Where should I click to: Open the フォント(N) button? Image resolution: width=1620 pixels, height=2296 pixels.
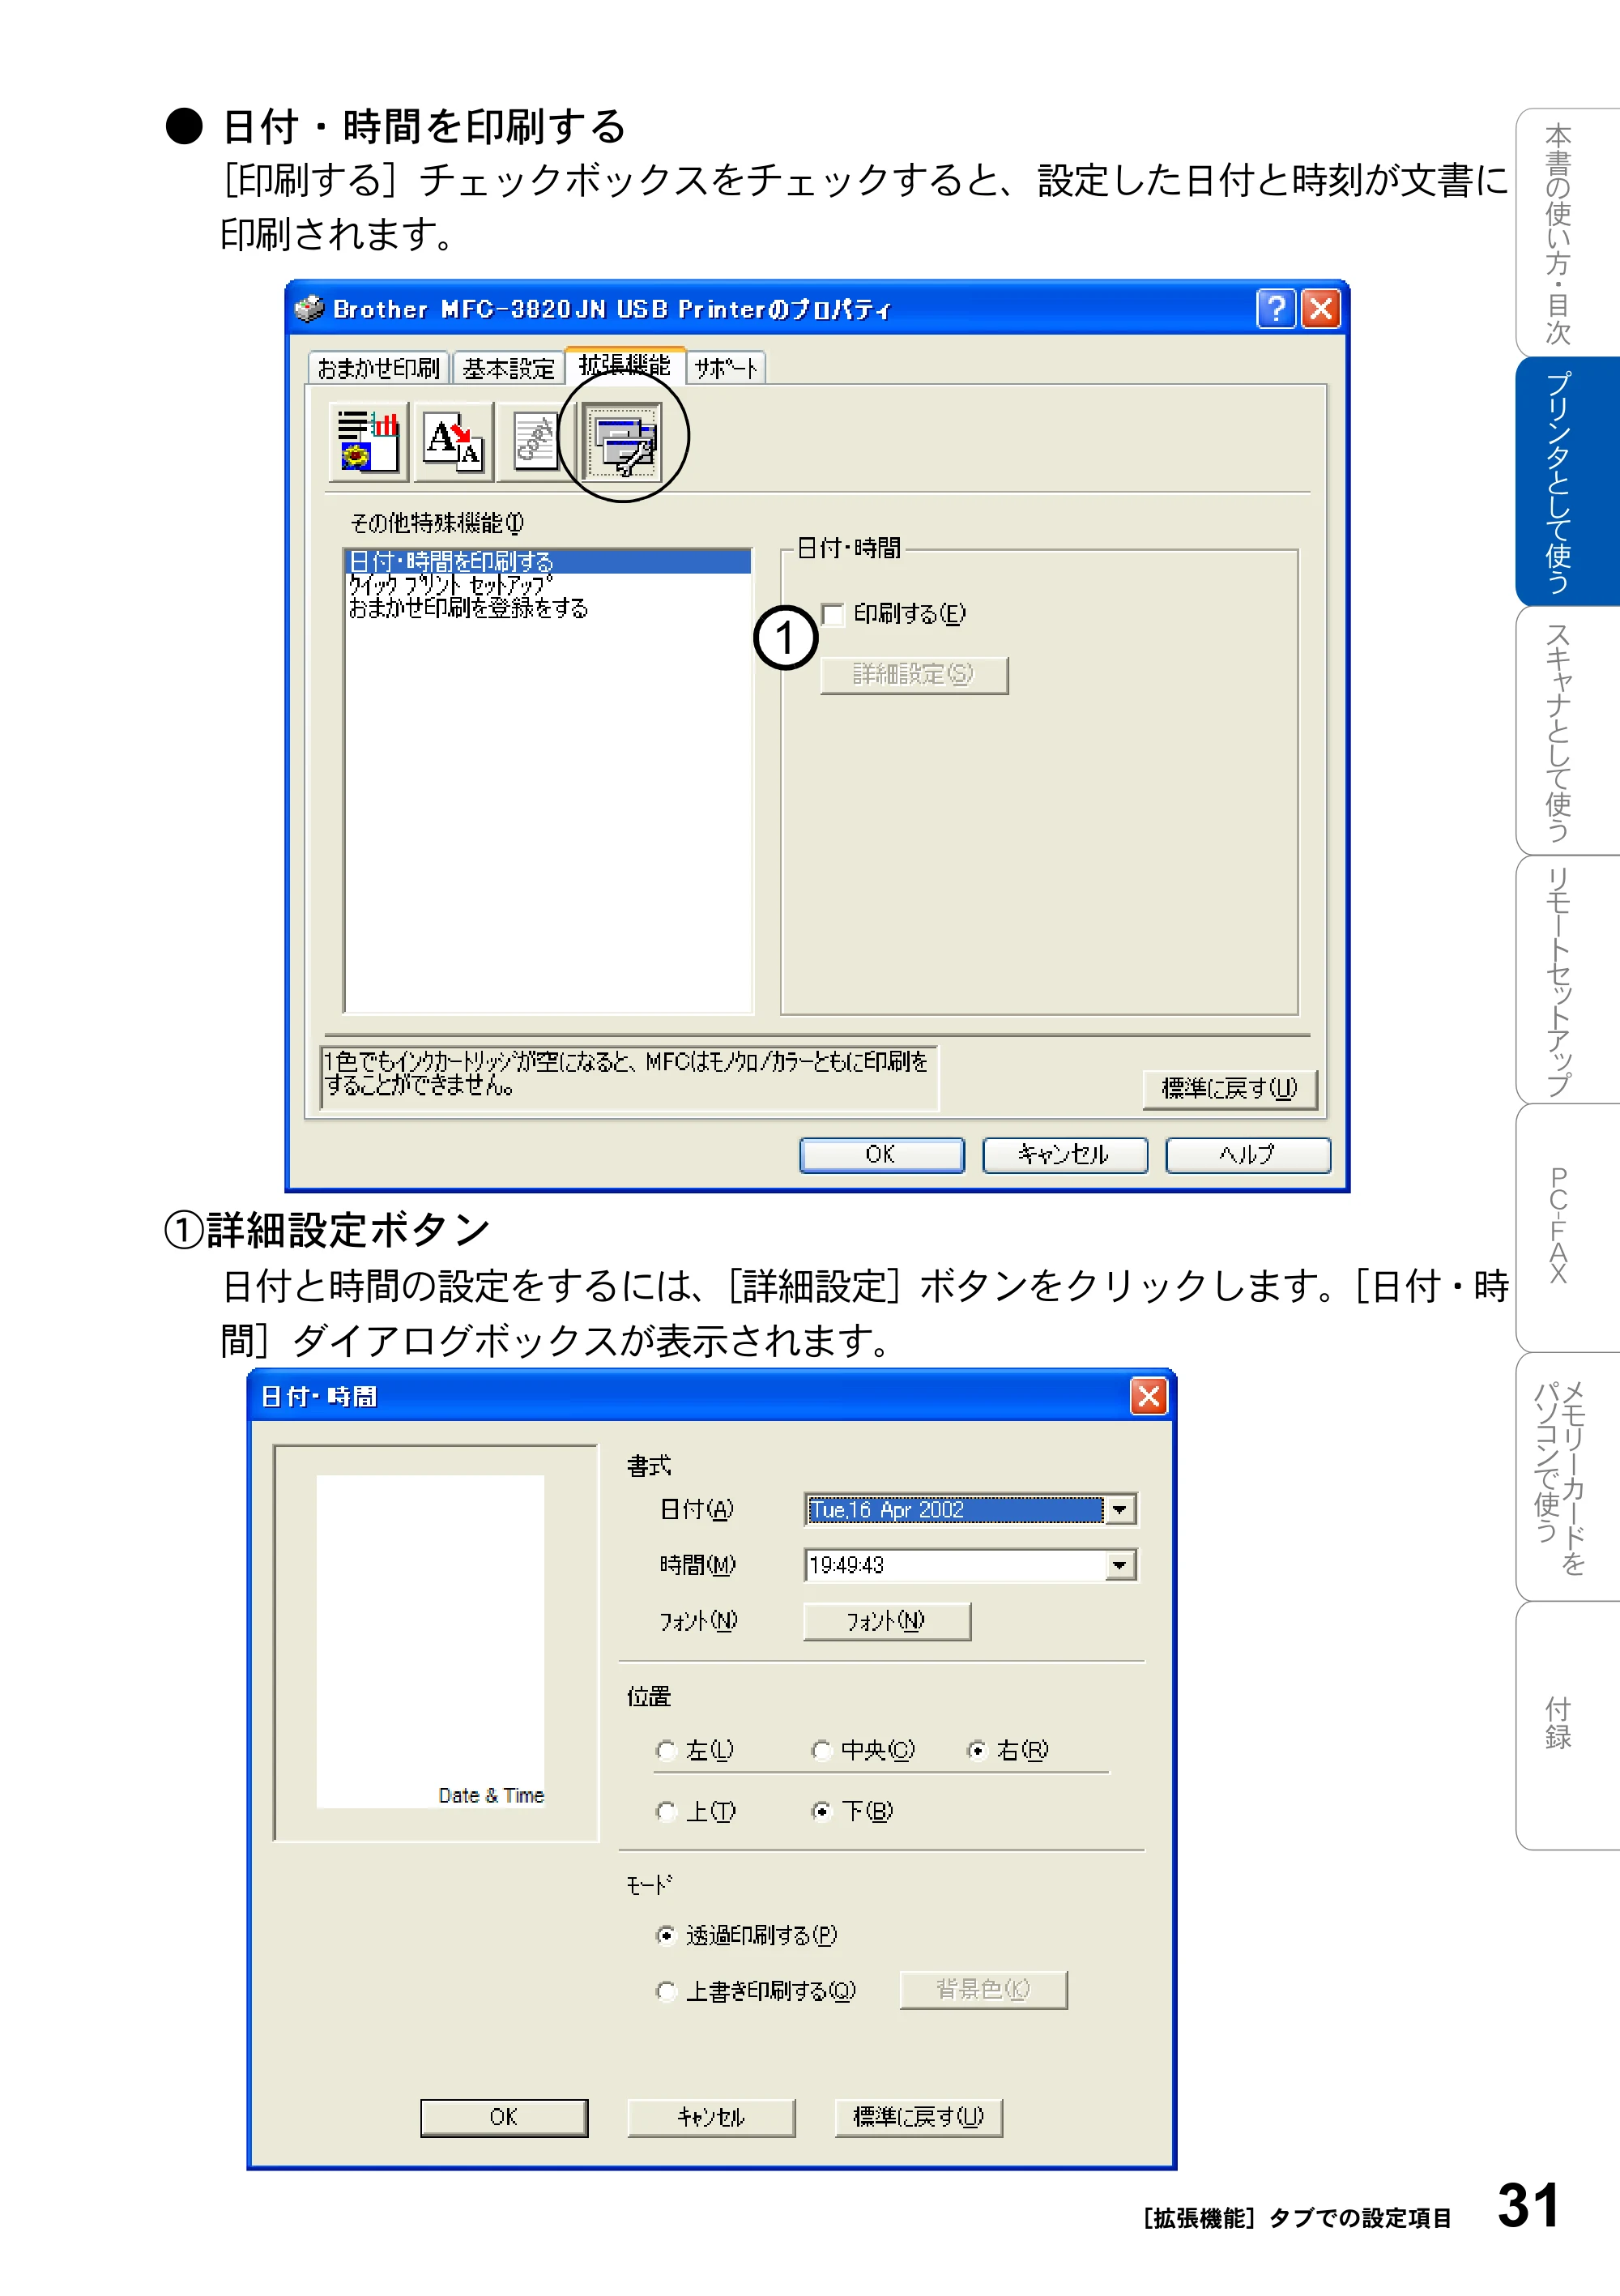pyautogui.click(x=887, y=1621)
